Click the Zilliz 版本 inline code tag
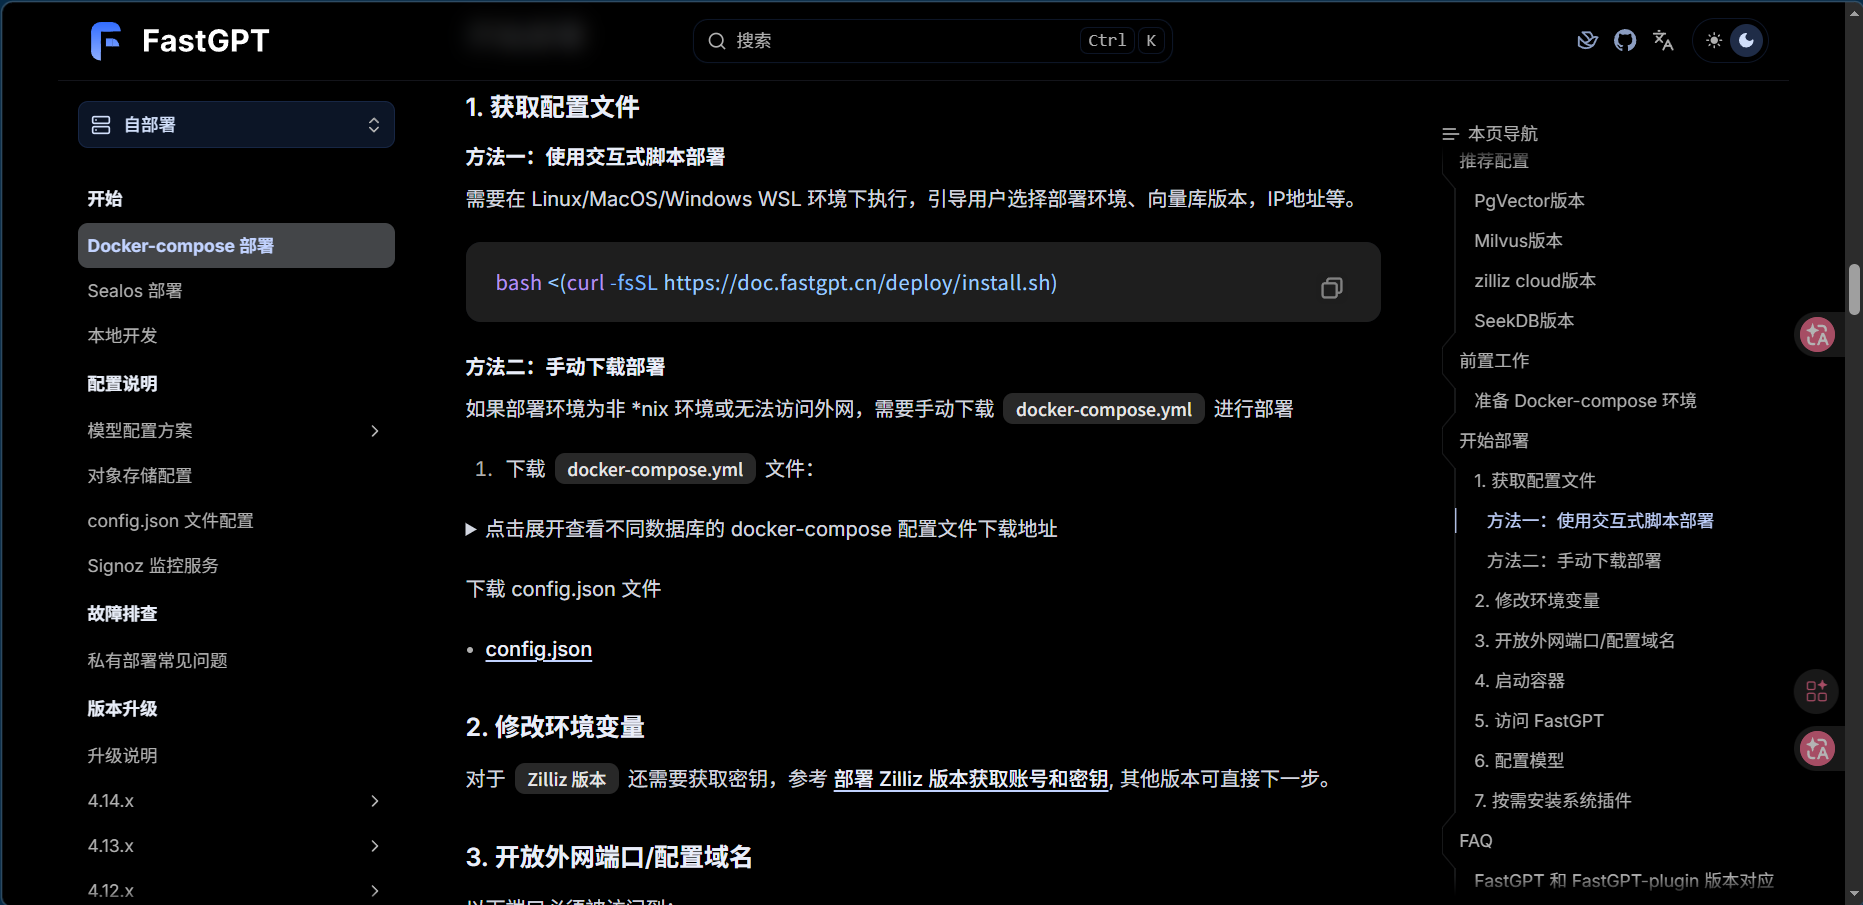The image size is (1863, 905). pos(567,779)
